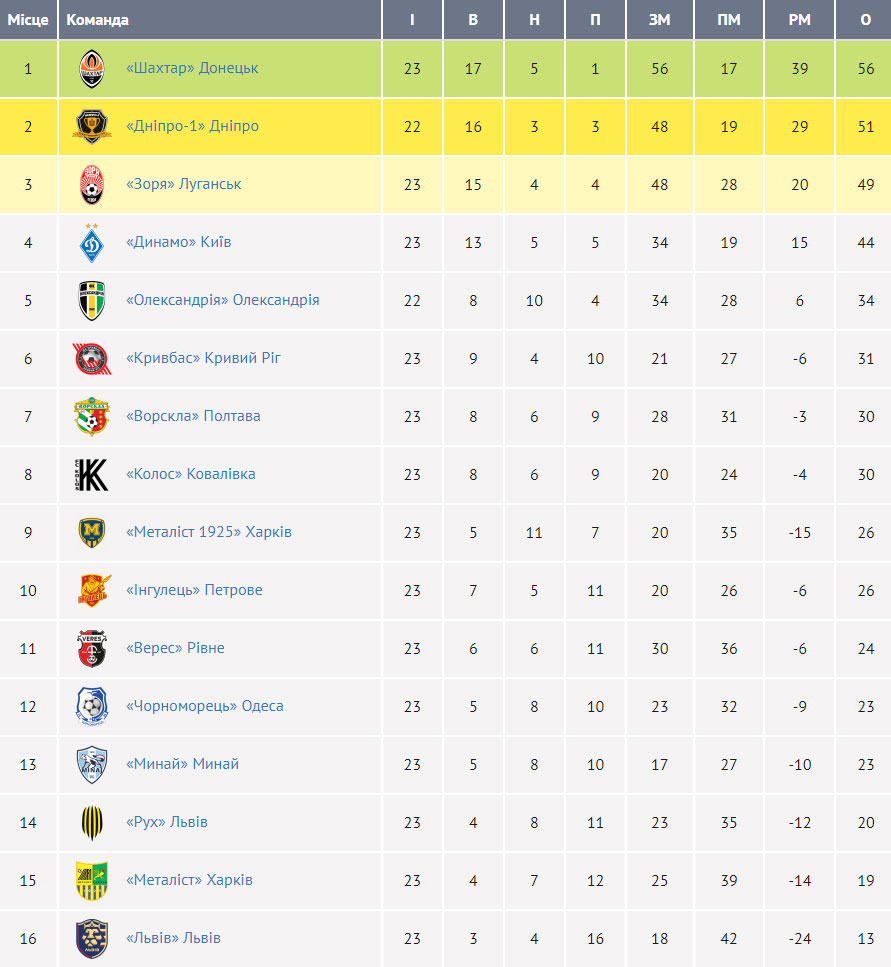Click the Місце column header

pos(28,20)
